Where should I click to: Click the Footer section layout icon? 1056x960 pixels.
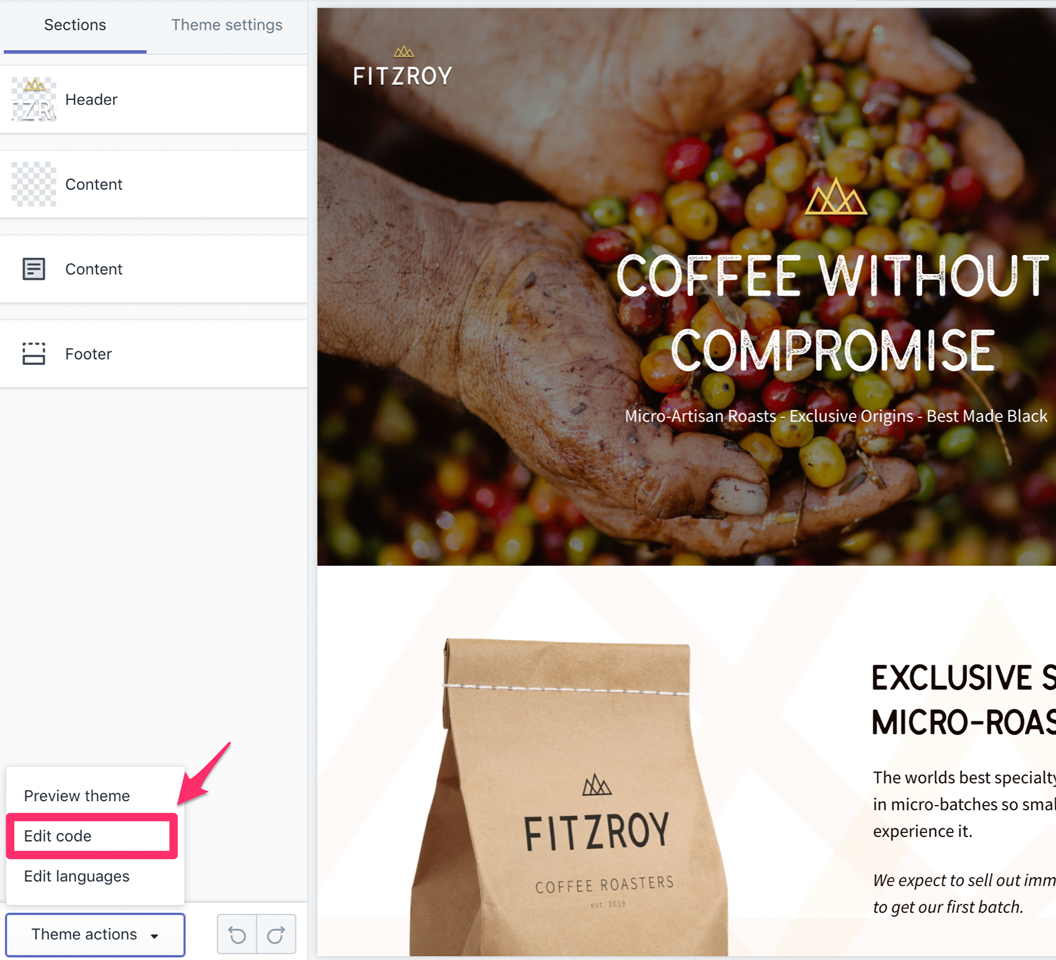coord(34,354)
